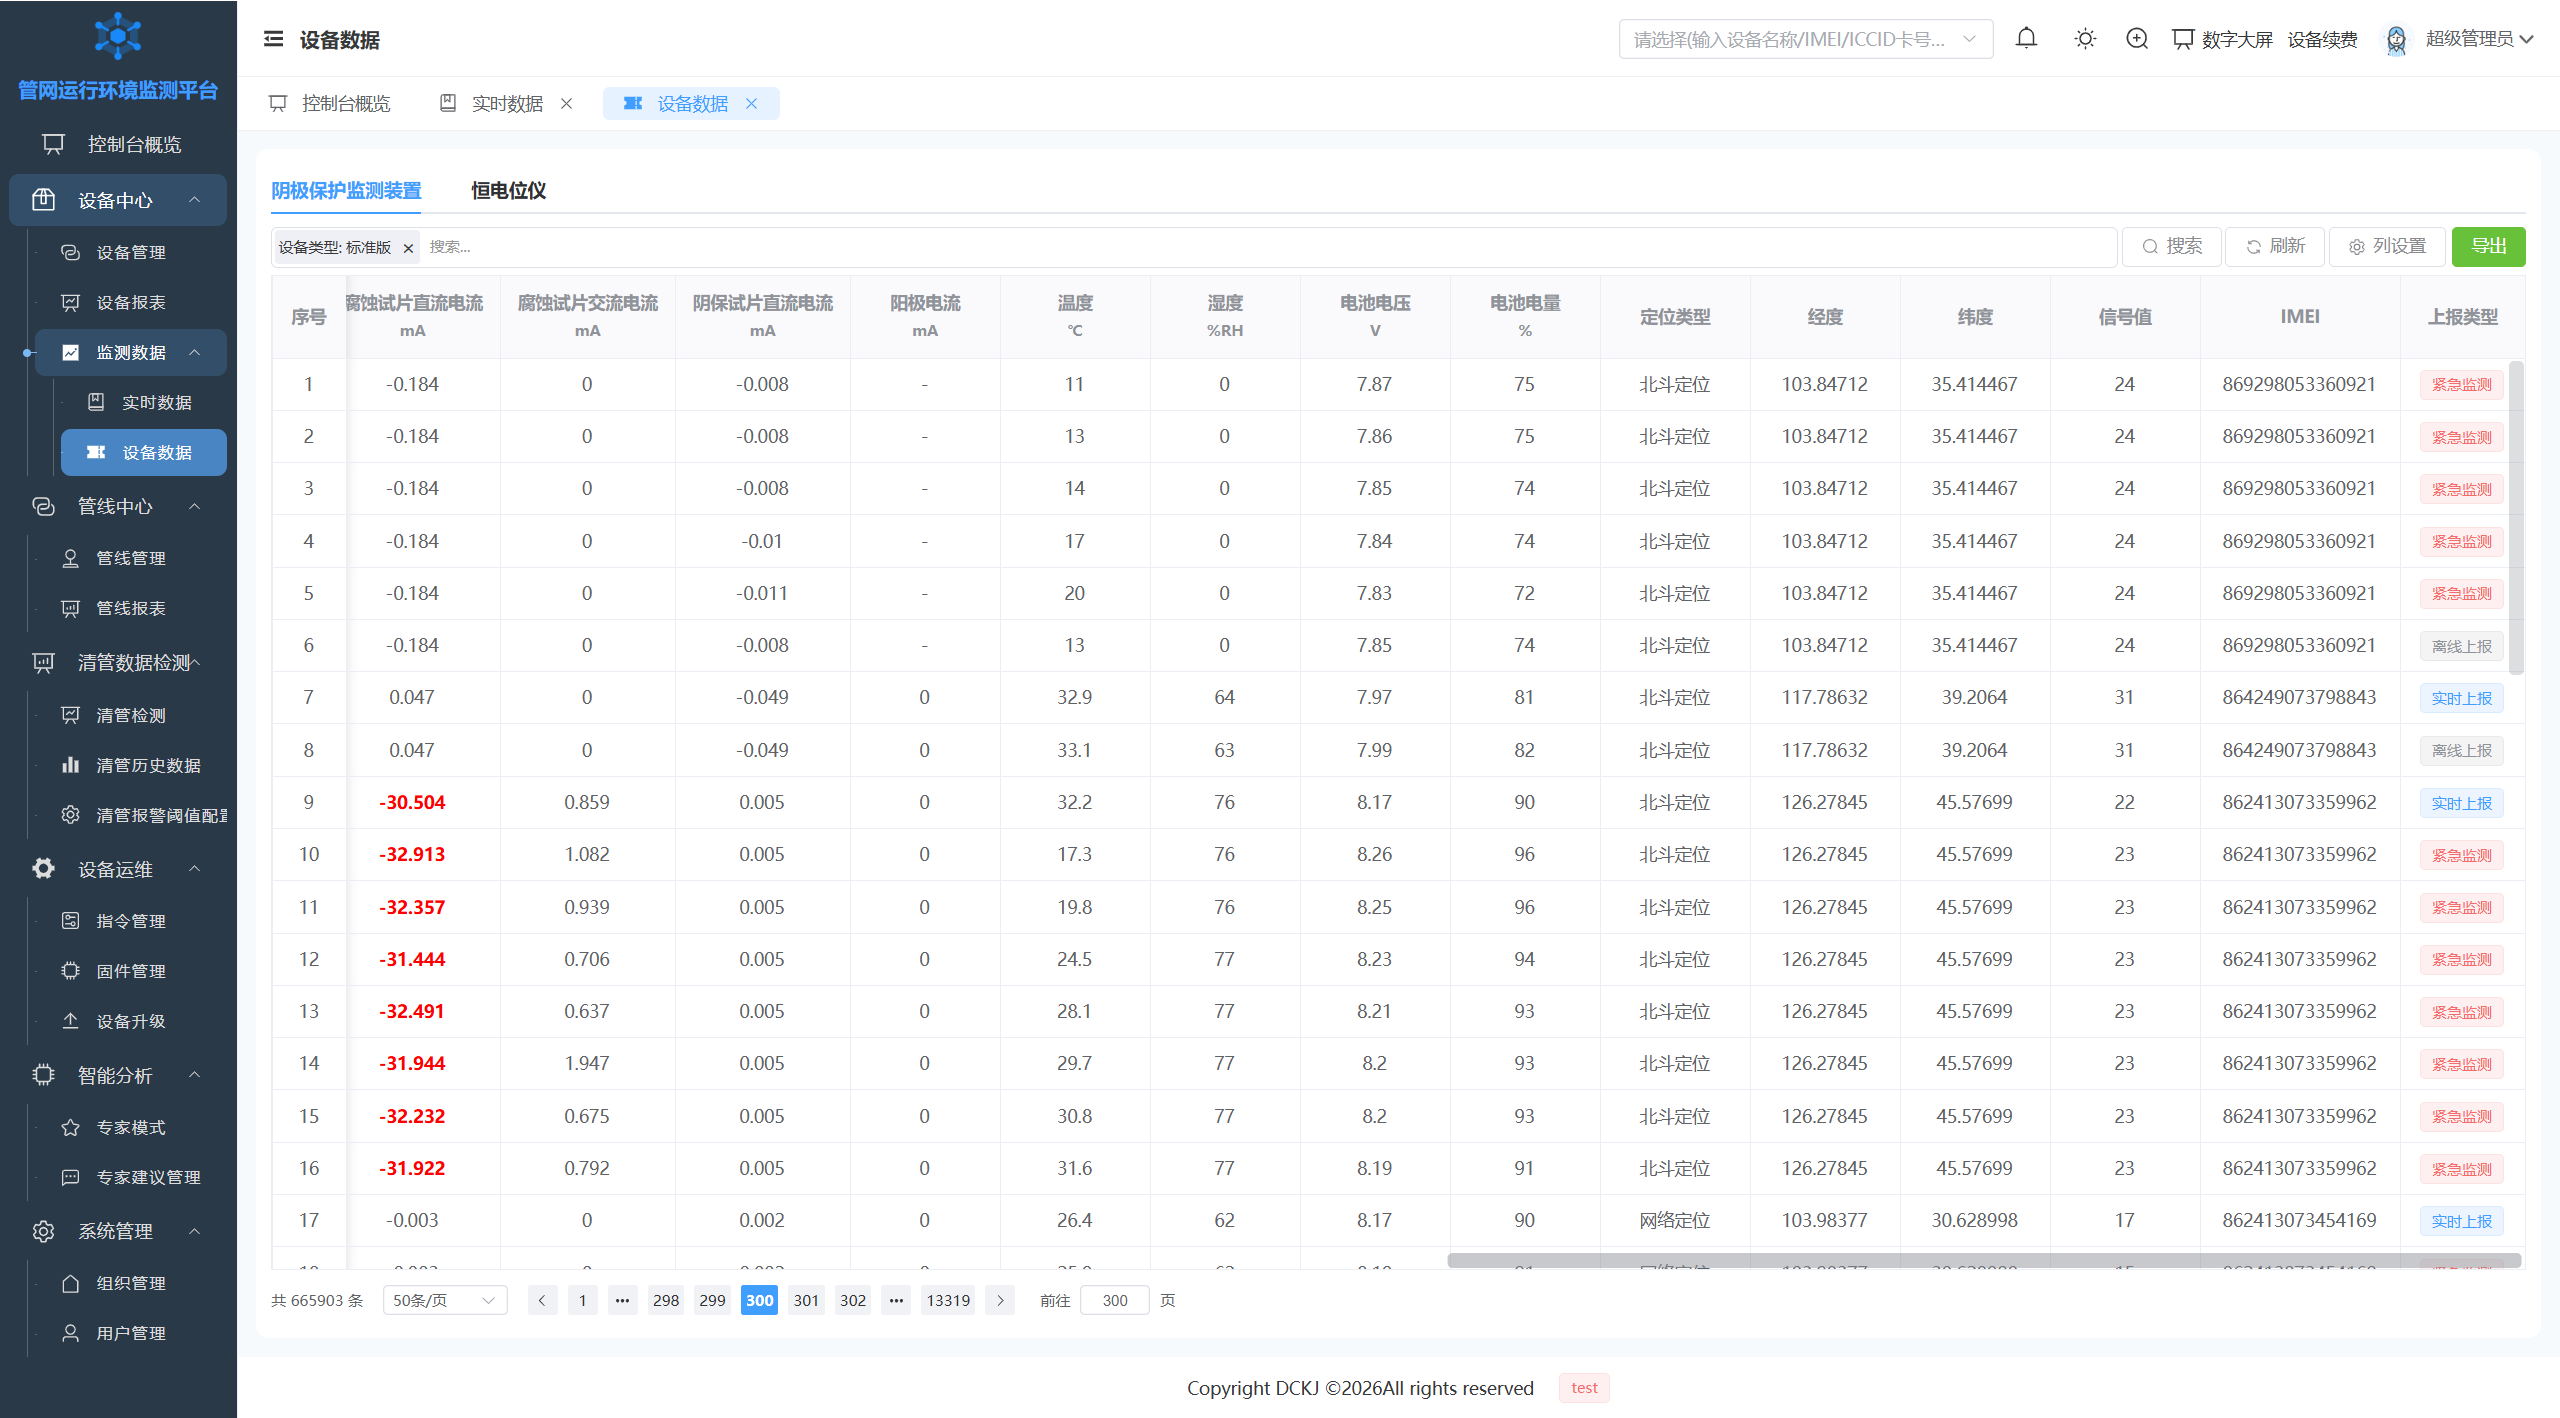The image size is (2560, 1418).
Task: Open the notification bell
Action: pyautogui.click(x=2026, y=39)
